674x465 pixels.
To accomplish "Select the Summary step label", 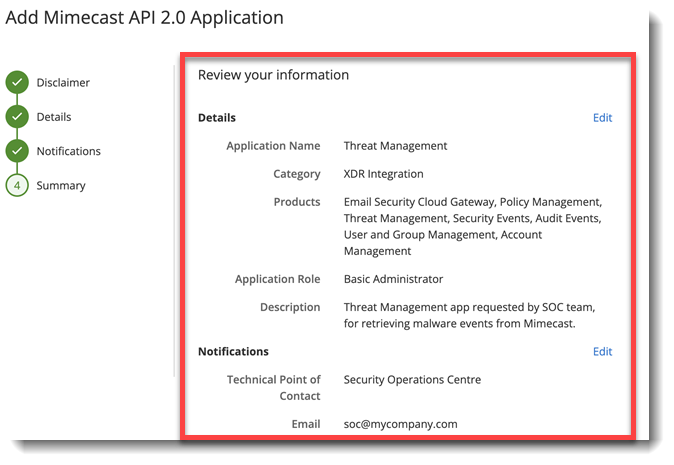I will click(61, 186).
